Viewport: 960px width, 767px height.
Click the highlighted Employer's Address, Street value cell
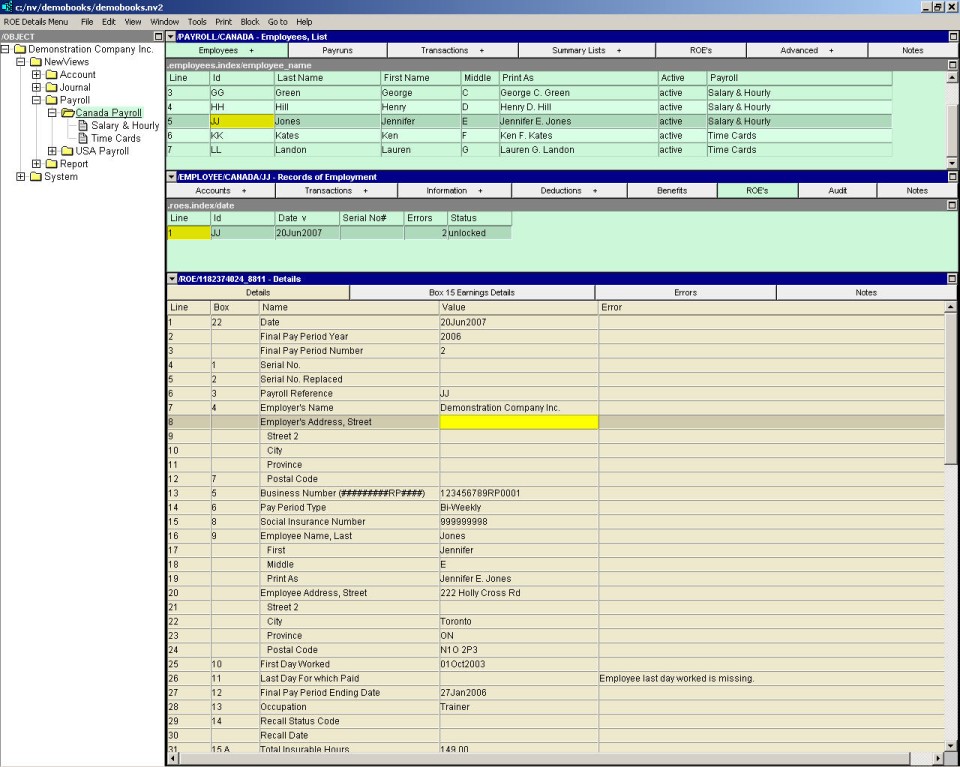click(518, 422)
